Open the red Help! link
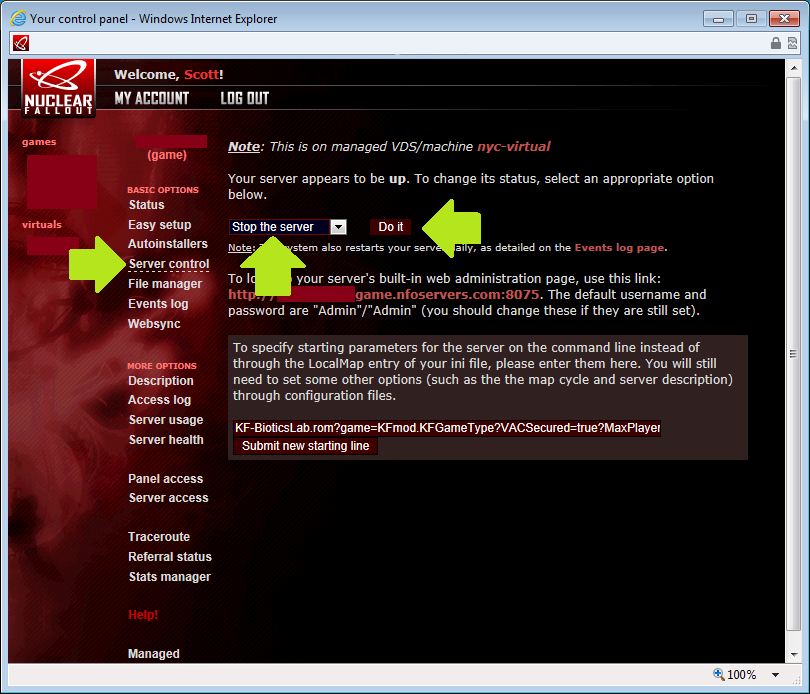 [143, 615]
